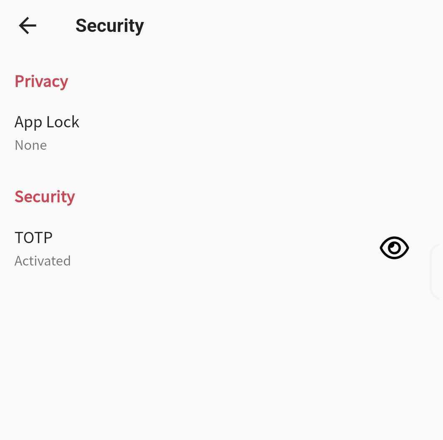
Task: Click the edge panel handle at right
Action: (437, 272)
